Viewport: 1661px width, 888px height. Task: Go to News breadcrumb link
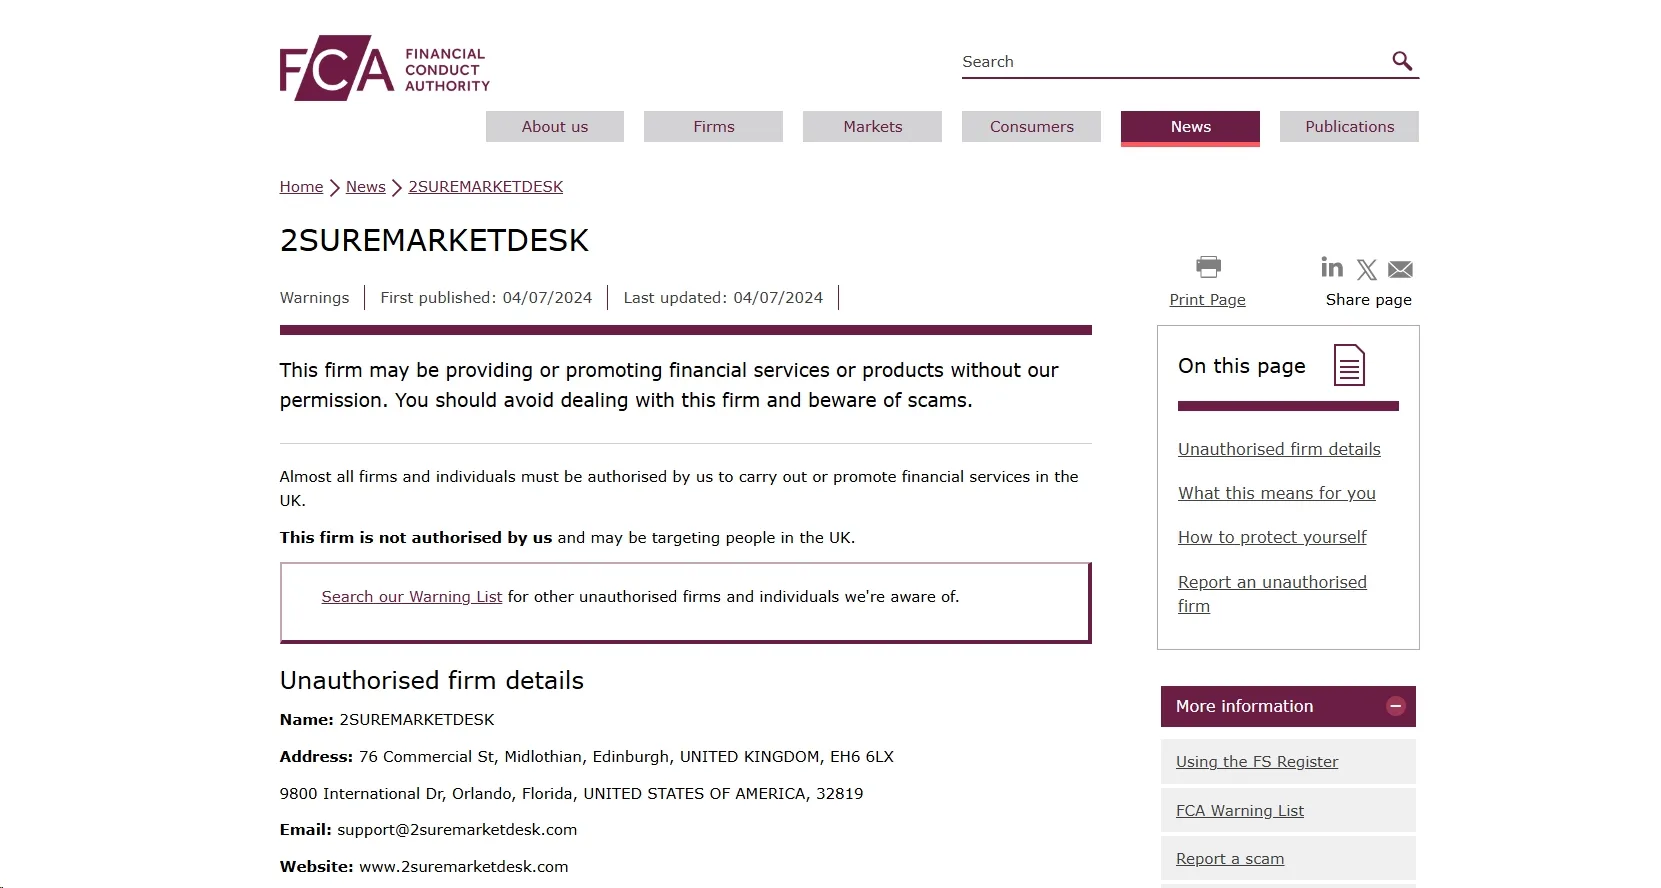[366, 187]
